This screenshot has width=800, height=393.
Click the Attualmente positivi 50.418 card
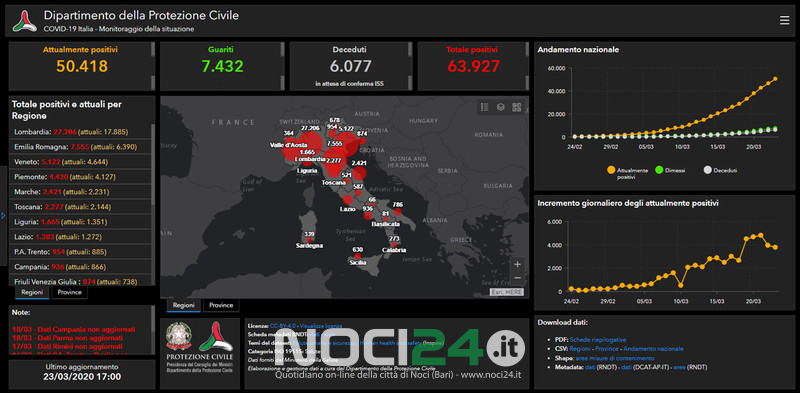(x=82, y=66)
